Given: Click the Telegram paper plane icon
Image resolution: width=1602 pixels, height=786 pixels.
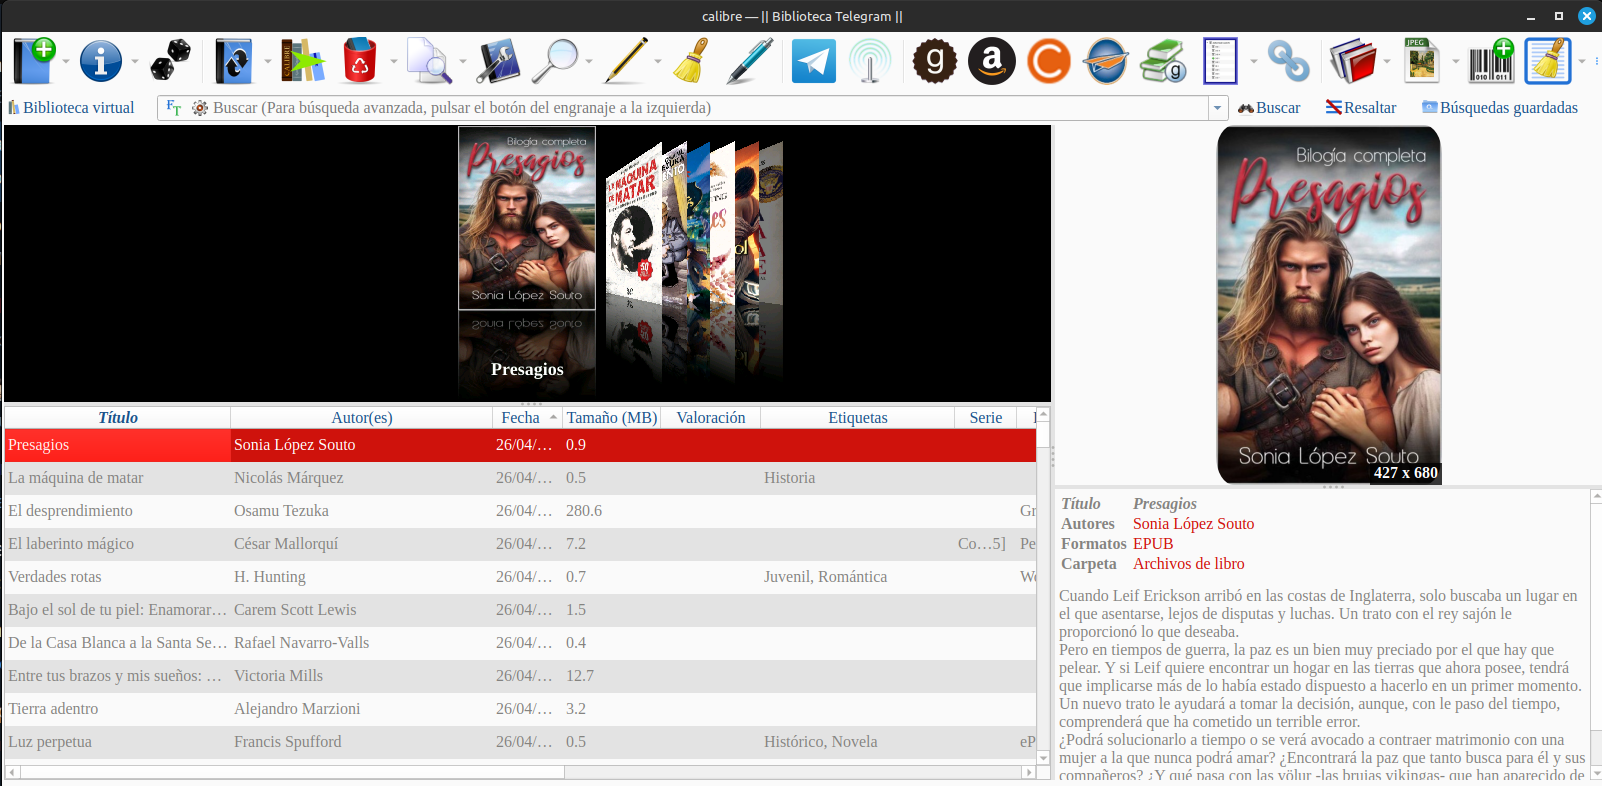Looking at the screenshot, I should pos(814,61).
